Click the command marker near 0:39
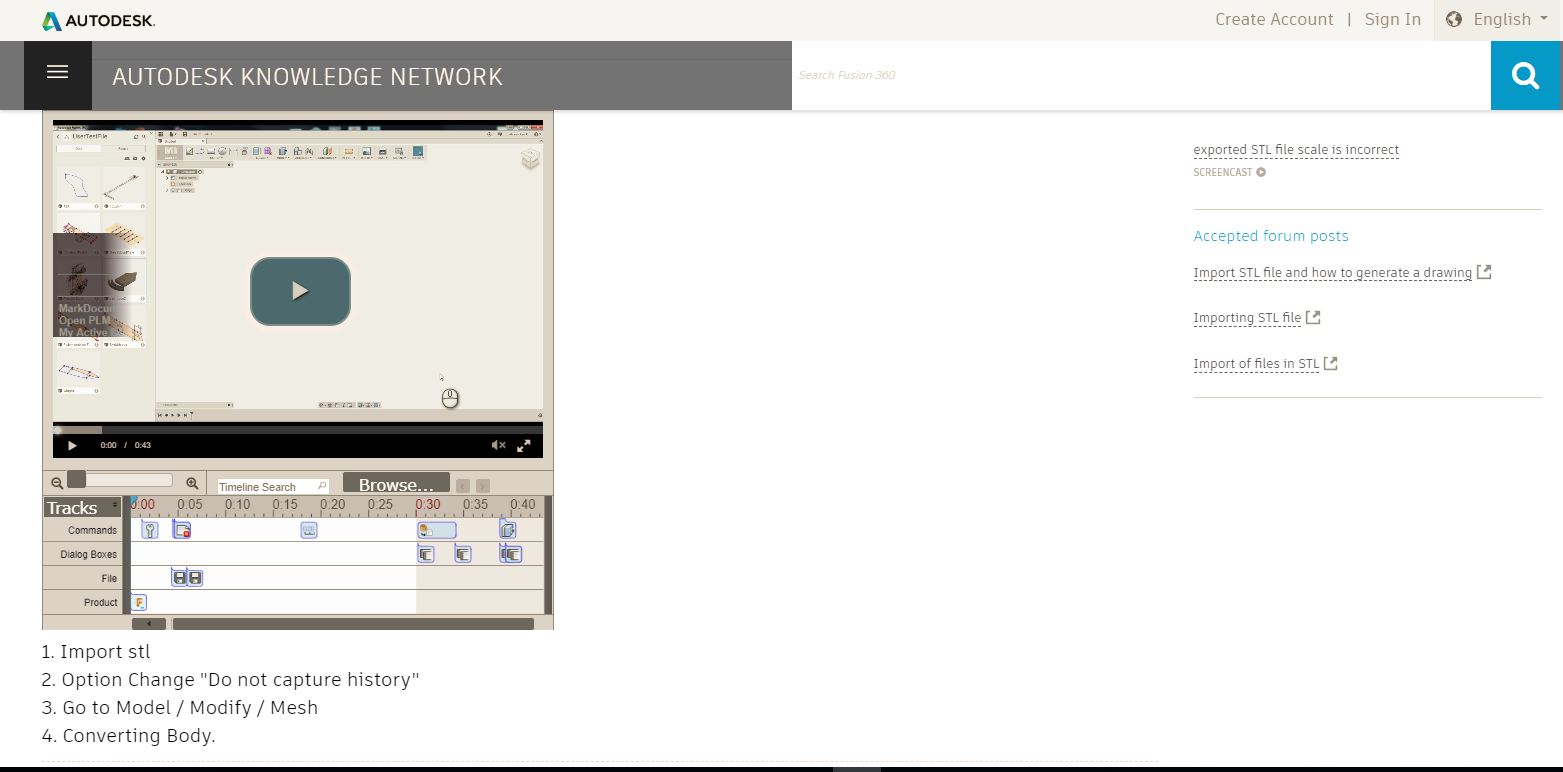Viewport: 1563px width, 772px height. point(508,530)
